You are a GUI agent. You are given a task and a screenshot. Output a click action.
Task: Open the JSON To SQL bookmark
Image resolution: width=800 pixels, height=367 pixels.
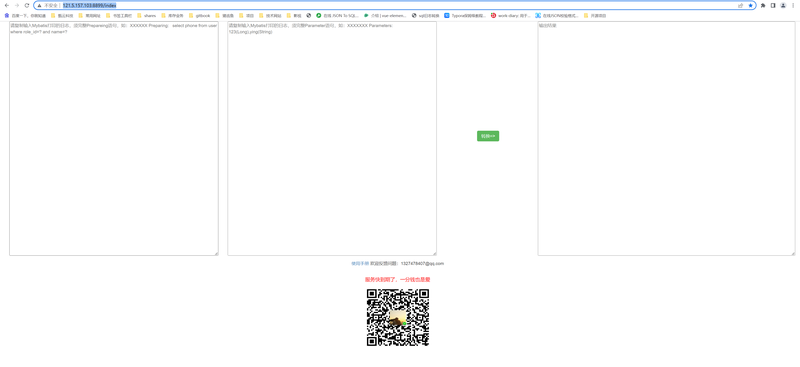pyautogui.click(x=337, y=16)
